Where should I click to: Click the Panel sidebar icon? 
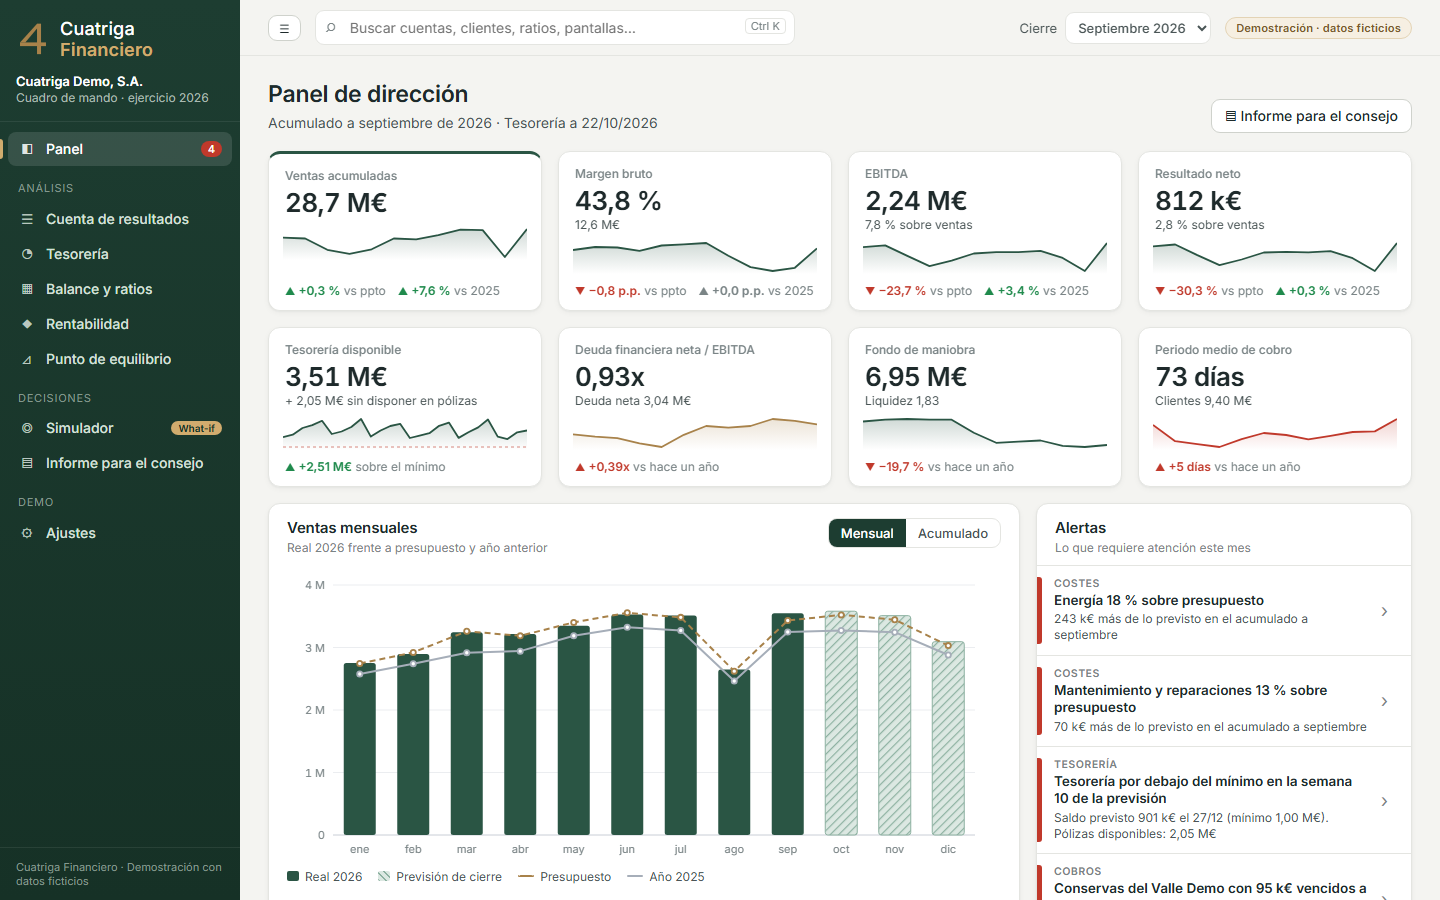tap(28, 149)
